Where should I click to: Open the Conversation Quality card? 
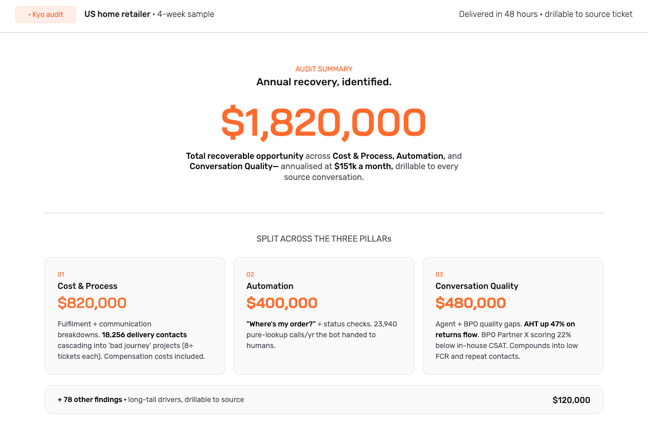coord(513,316)
